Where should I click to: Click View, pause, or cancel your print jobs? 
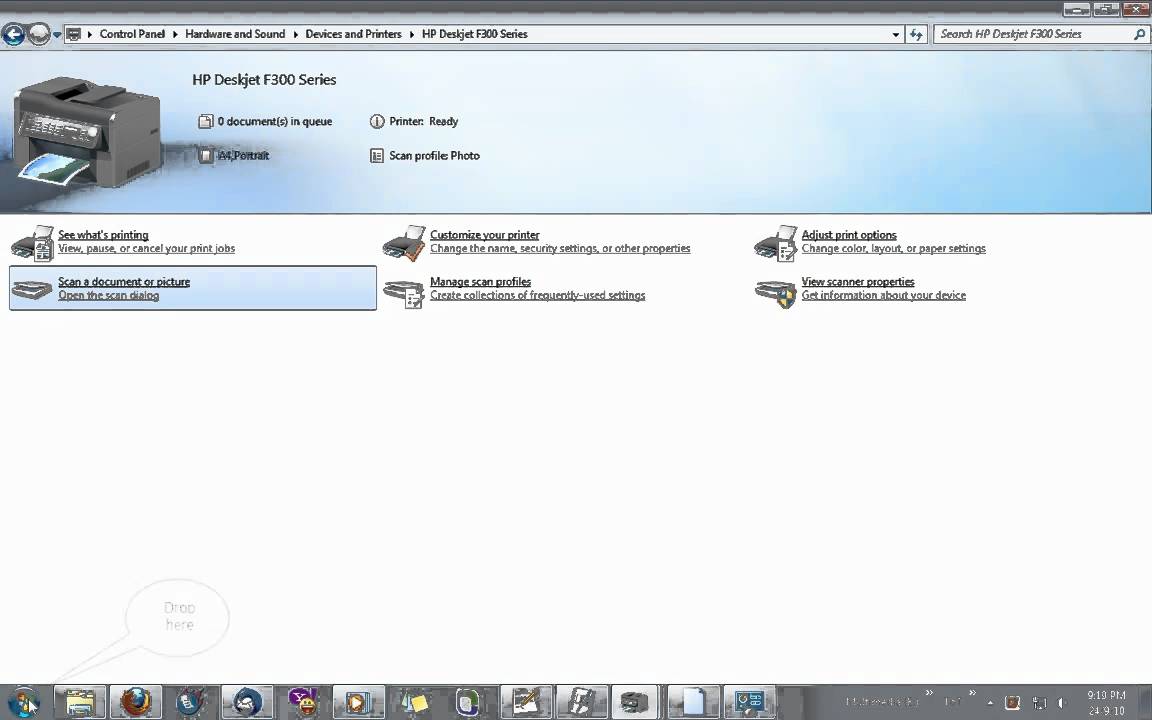[147, 248]
